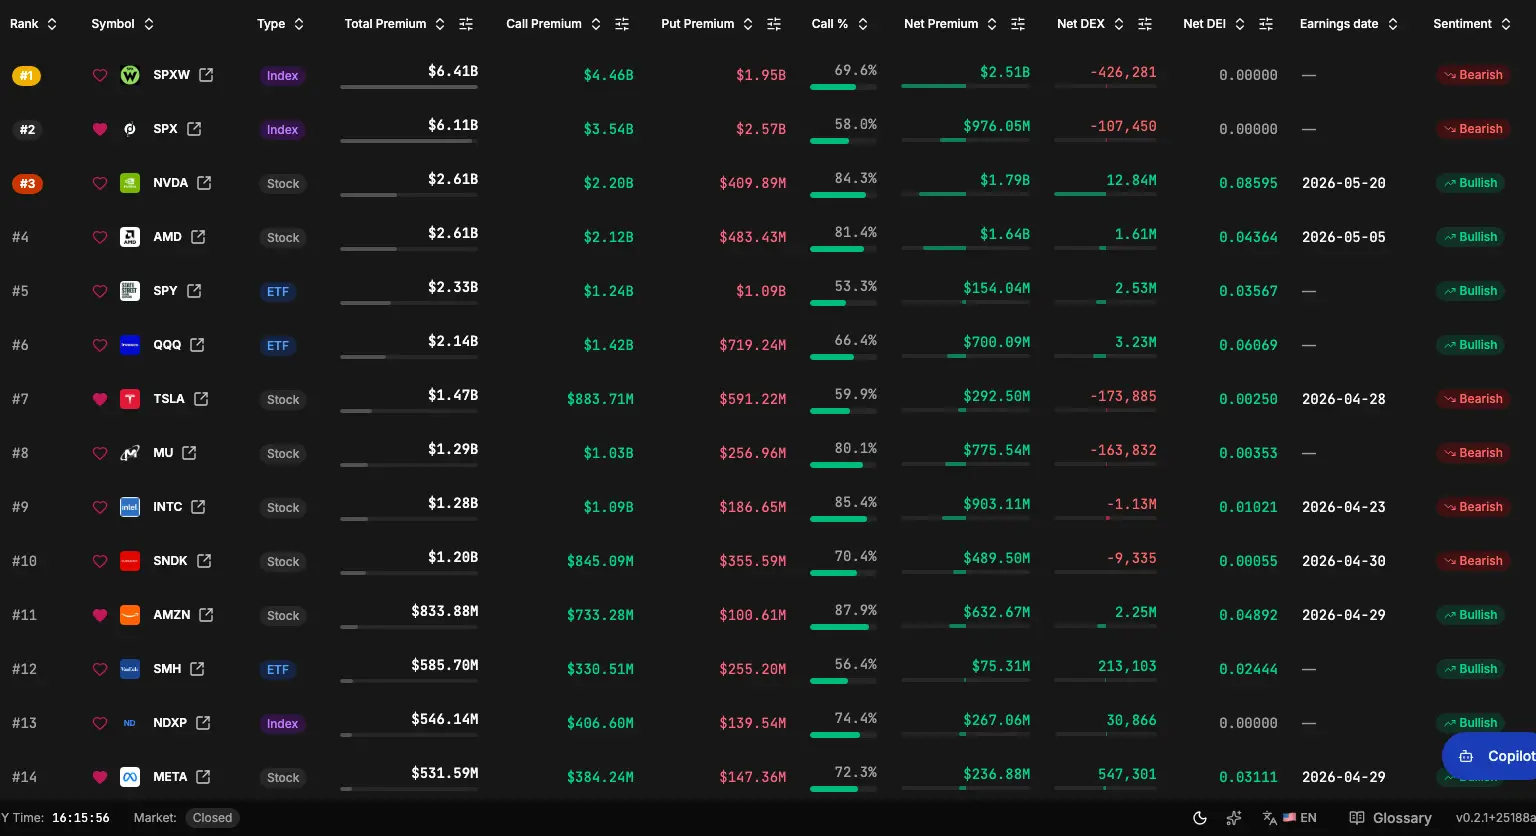Sort by the Call % column header

tap(840, 24)
